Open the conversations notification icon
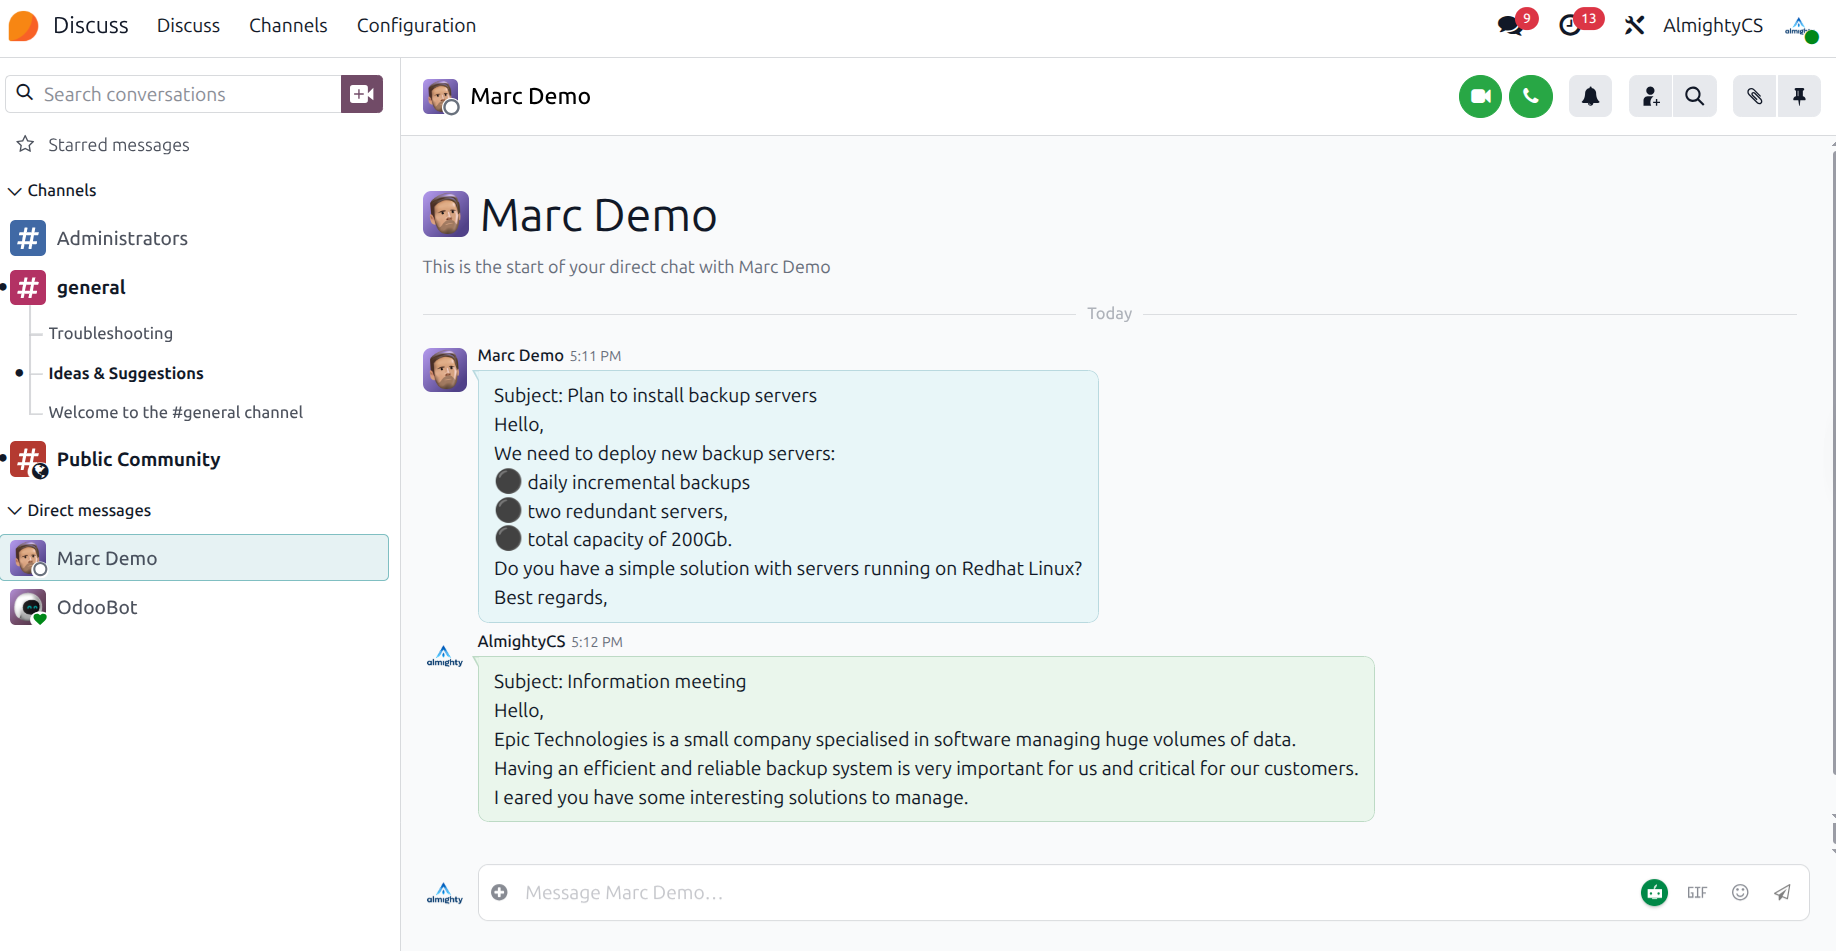Screen dimensions: 1836x951 pyautogui.click(x=1511, y=25)
